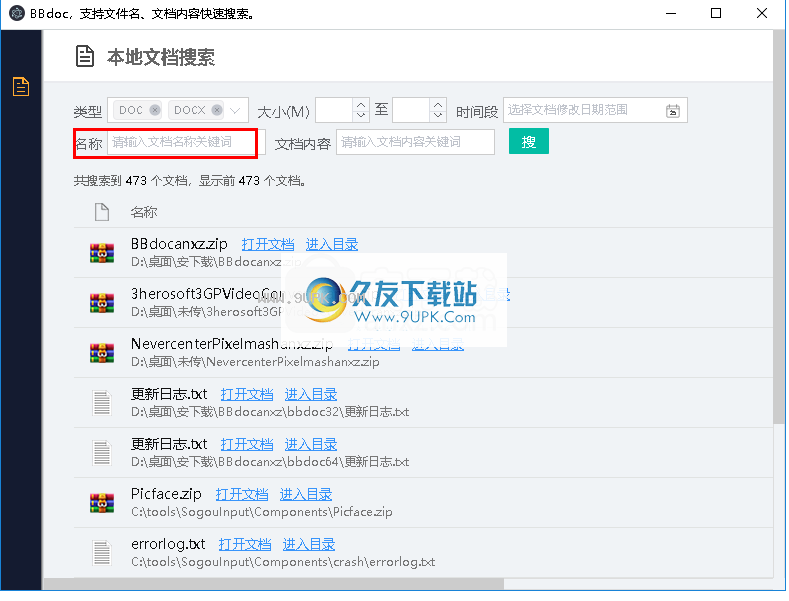The width and height of the screenshot is (789, 601).
Task: Remove the DOC type tag
Action: 155,110
